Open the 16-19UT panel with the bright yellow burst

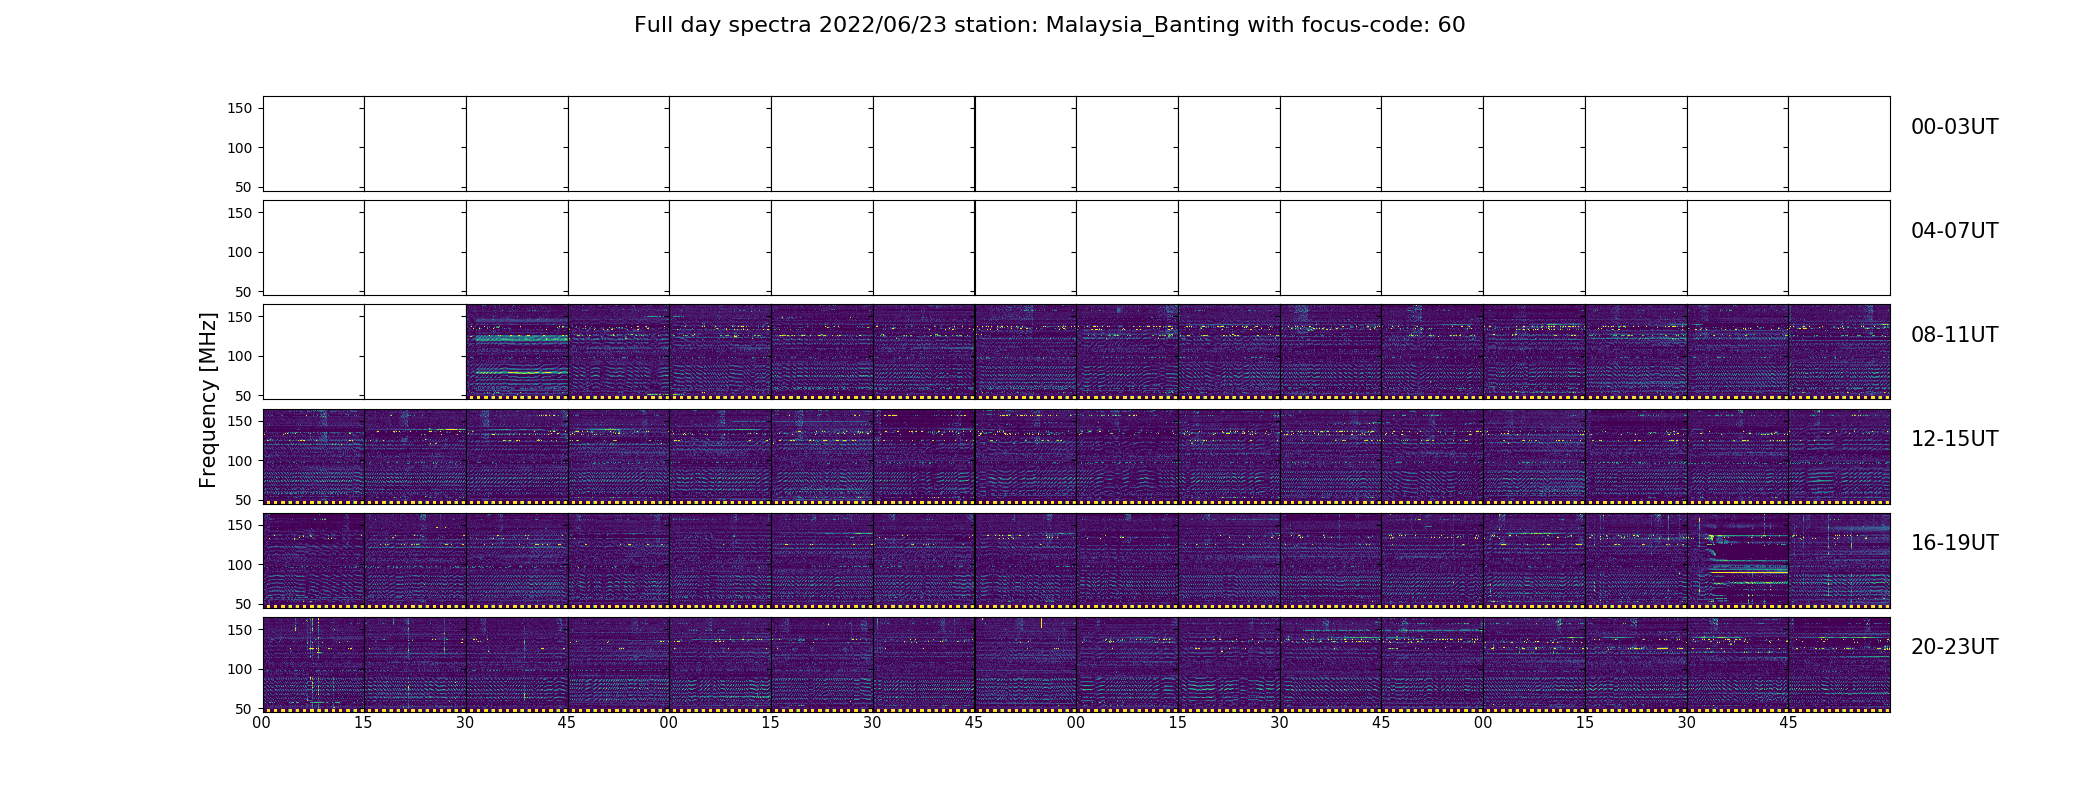tap(1738, 560)
